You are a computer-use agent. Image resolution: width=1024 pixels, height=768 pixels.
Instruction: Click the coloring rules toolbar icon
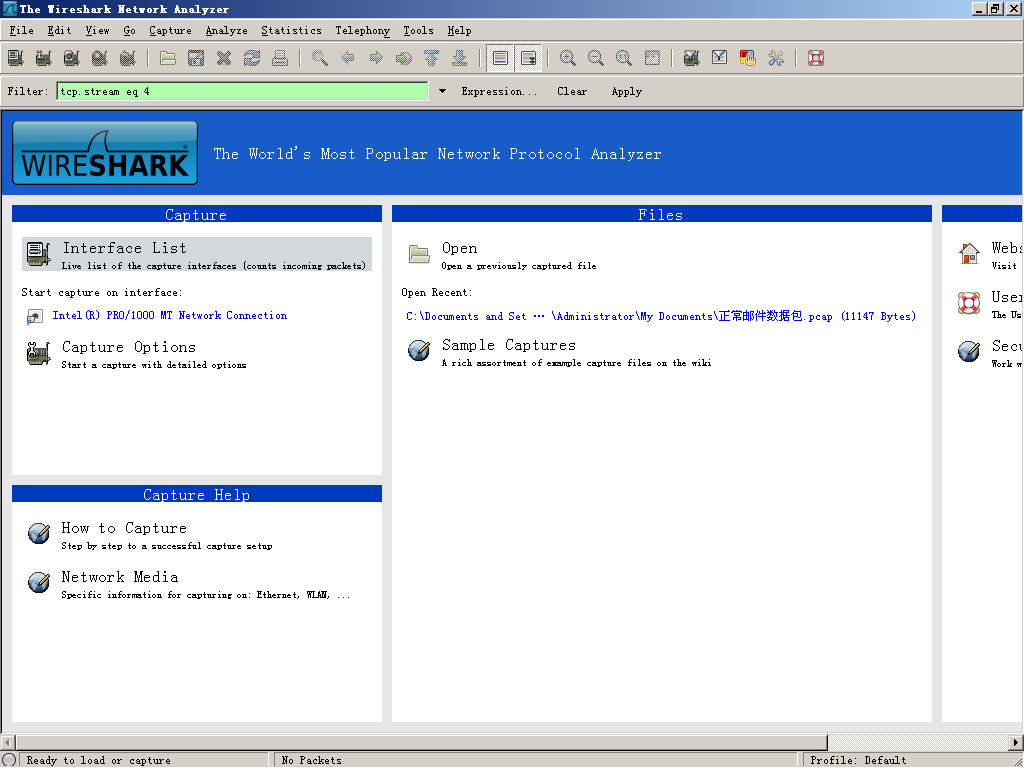[748, 58]
